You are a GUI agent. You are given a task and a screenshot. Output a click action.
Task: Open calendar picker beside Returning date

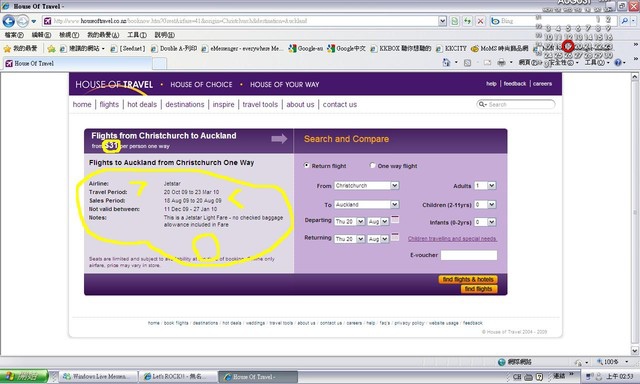[395, 237]
